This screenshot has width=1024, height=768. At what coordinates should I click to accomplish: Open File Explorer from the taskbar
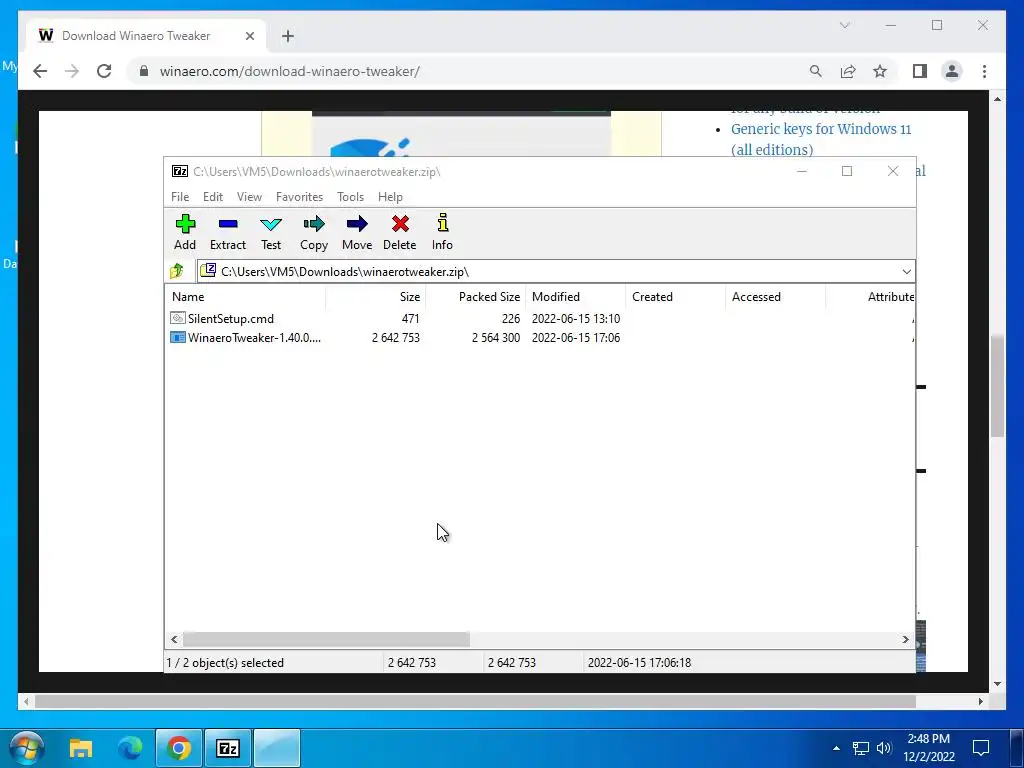click(x=81, y=748)
